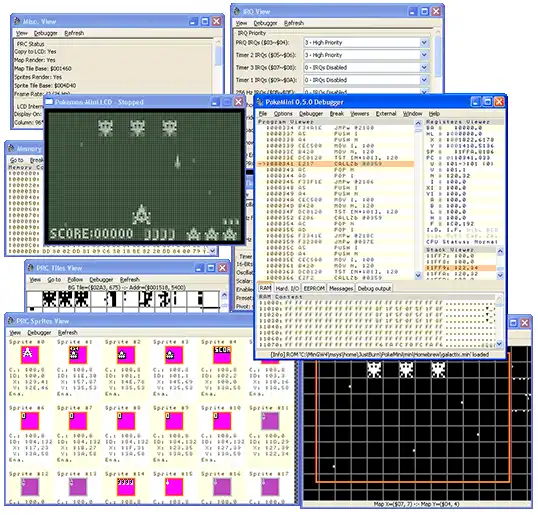Click the Misc. View window title icon
This screenshot has height=515, width=538.
[16, 21]
